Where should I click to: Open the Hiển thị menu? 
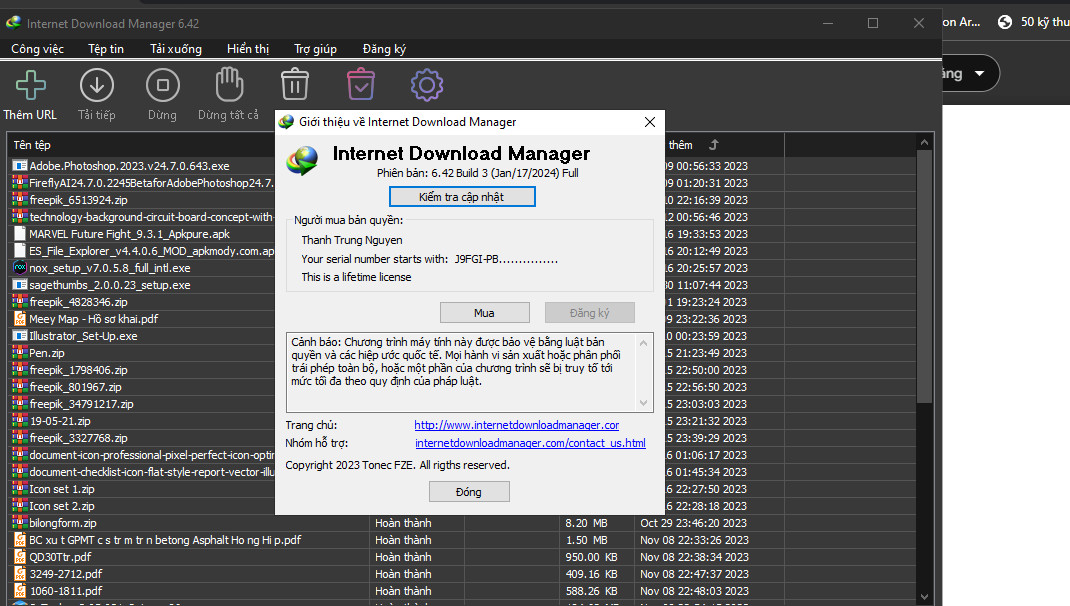tap(248, 49)
